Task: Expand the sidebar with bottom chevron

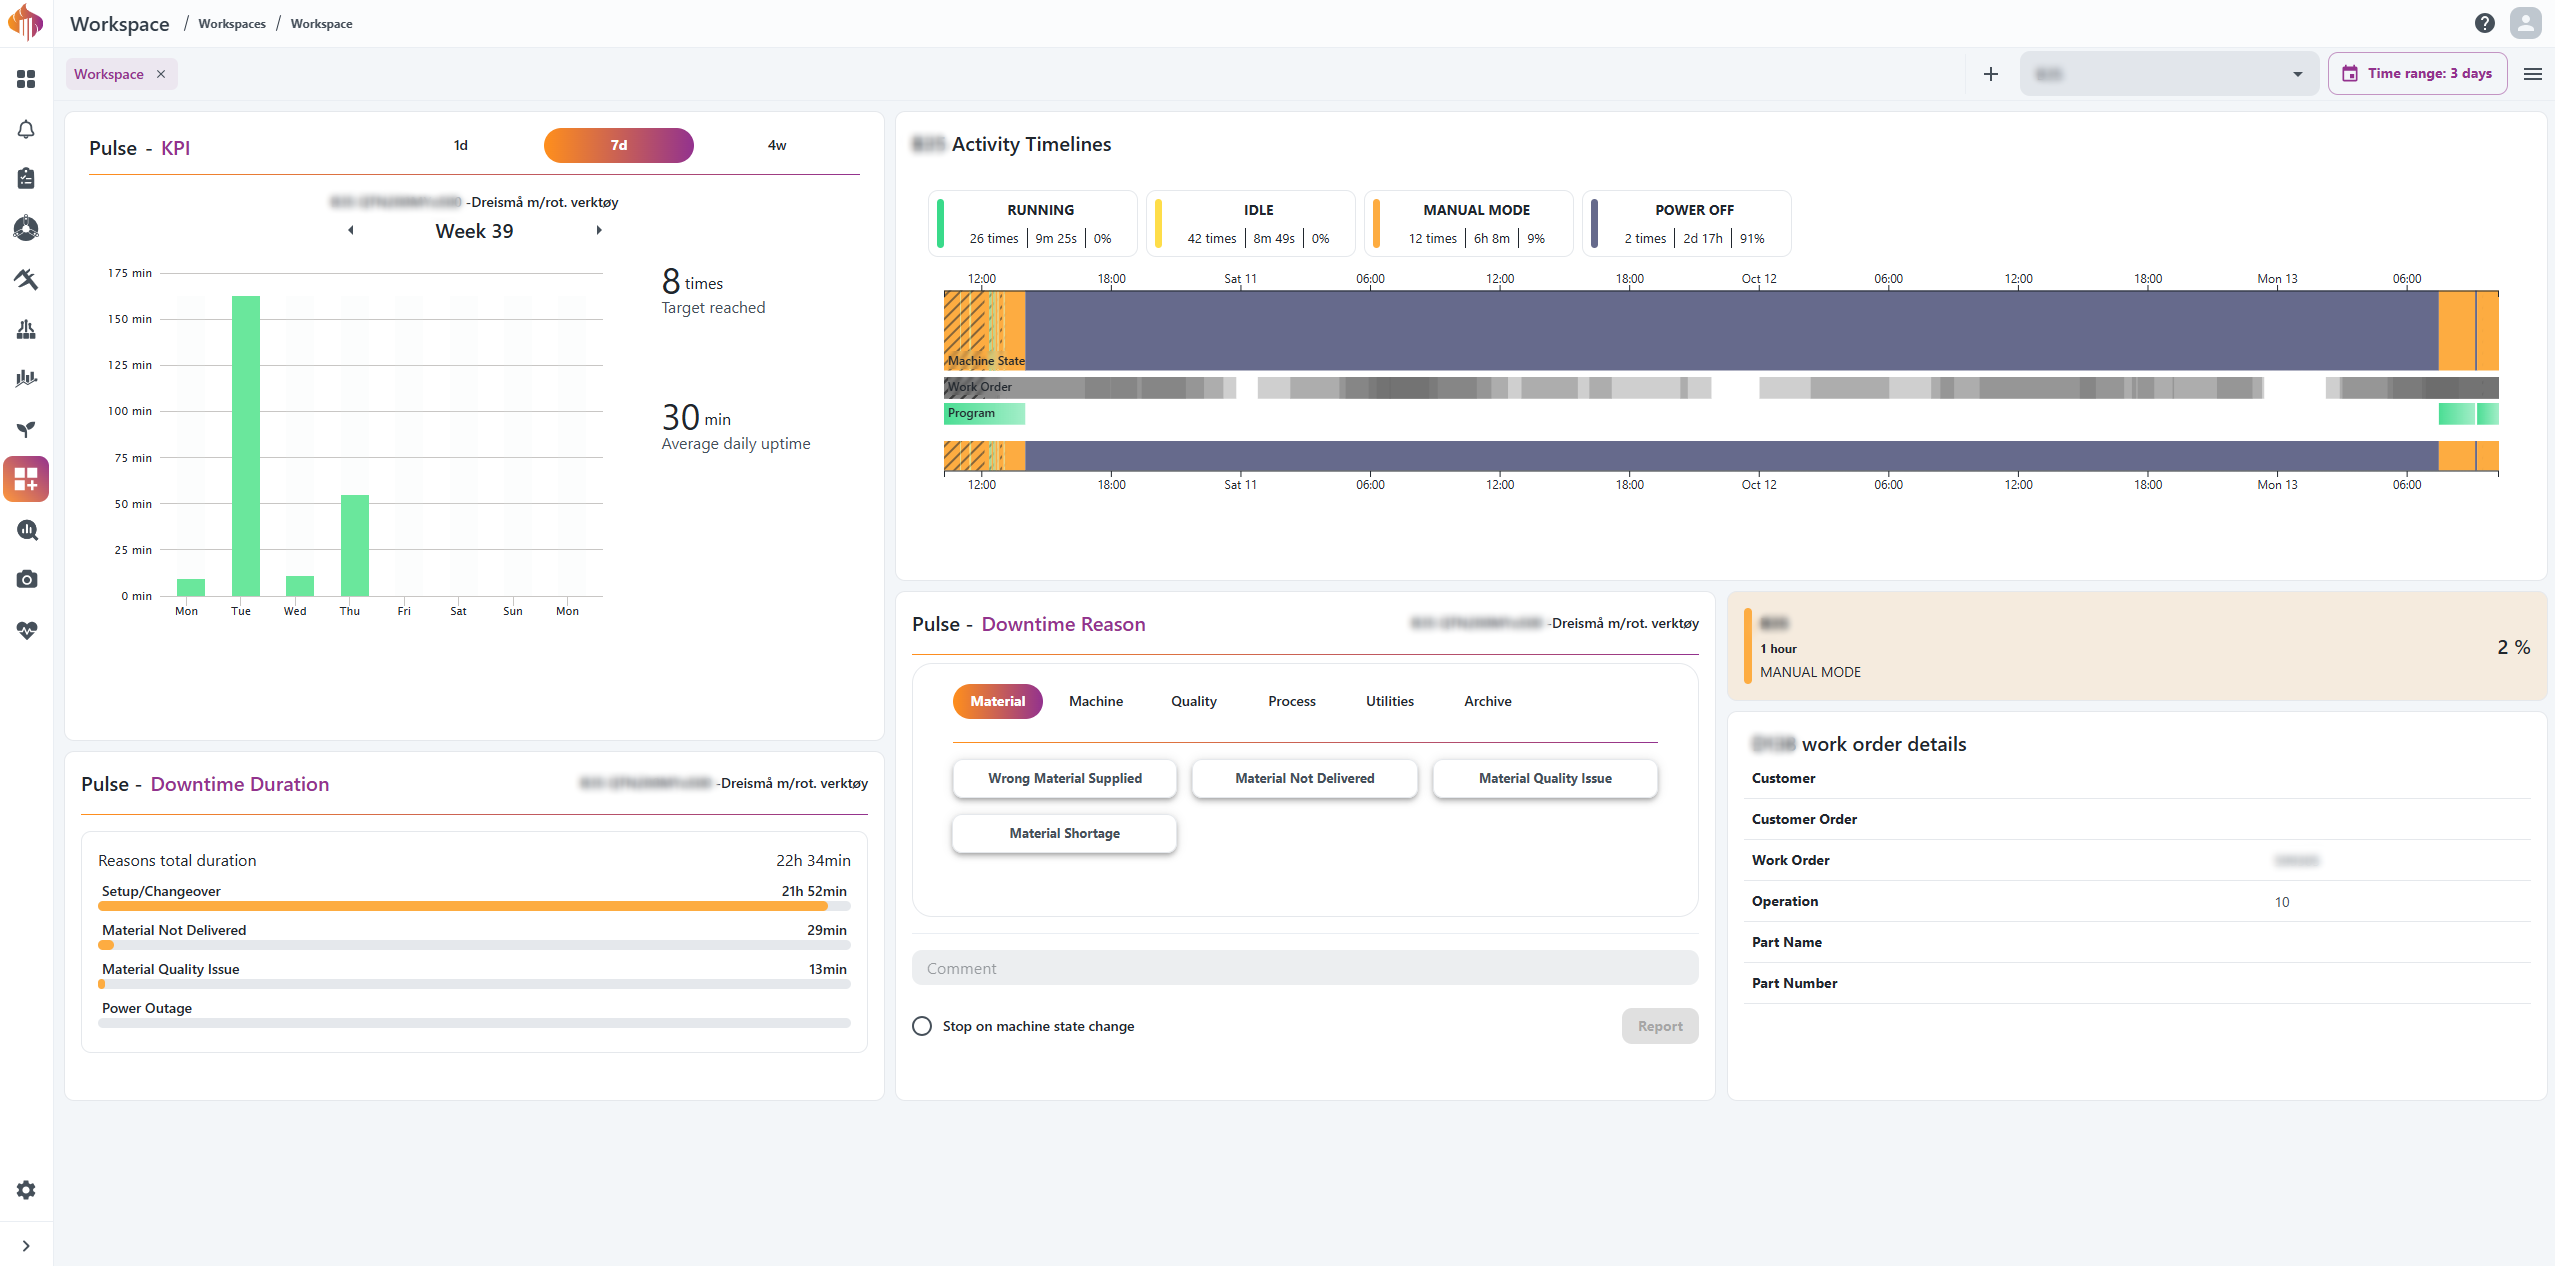Action: 26,1246
